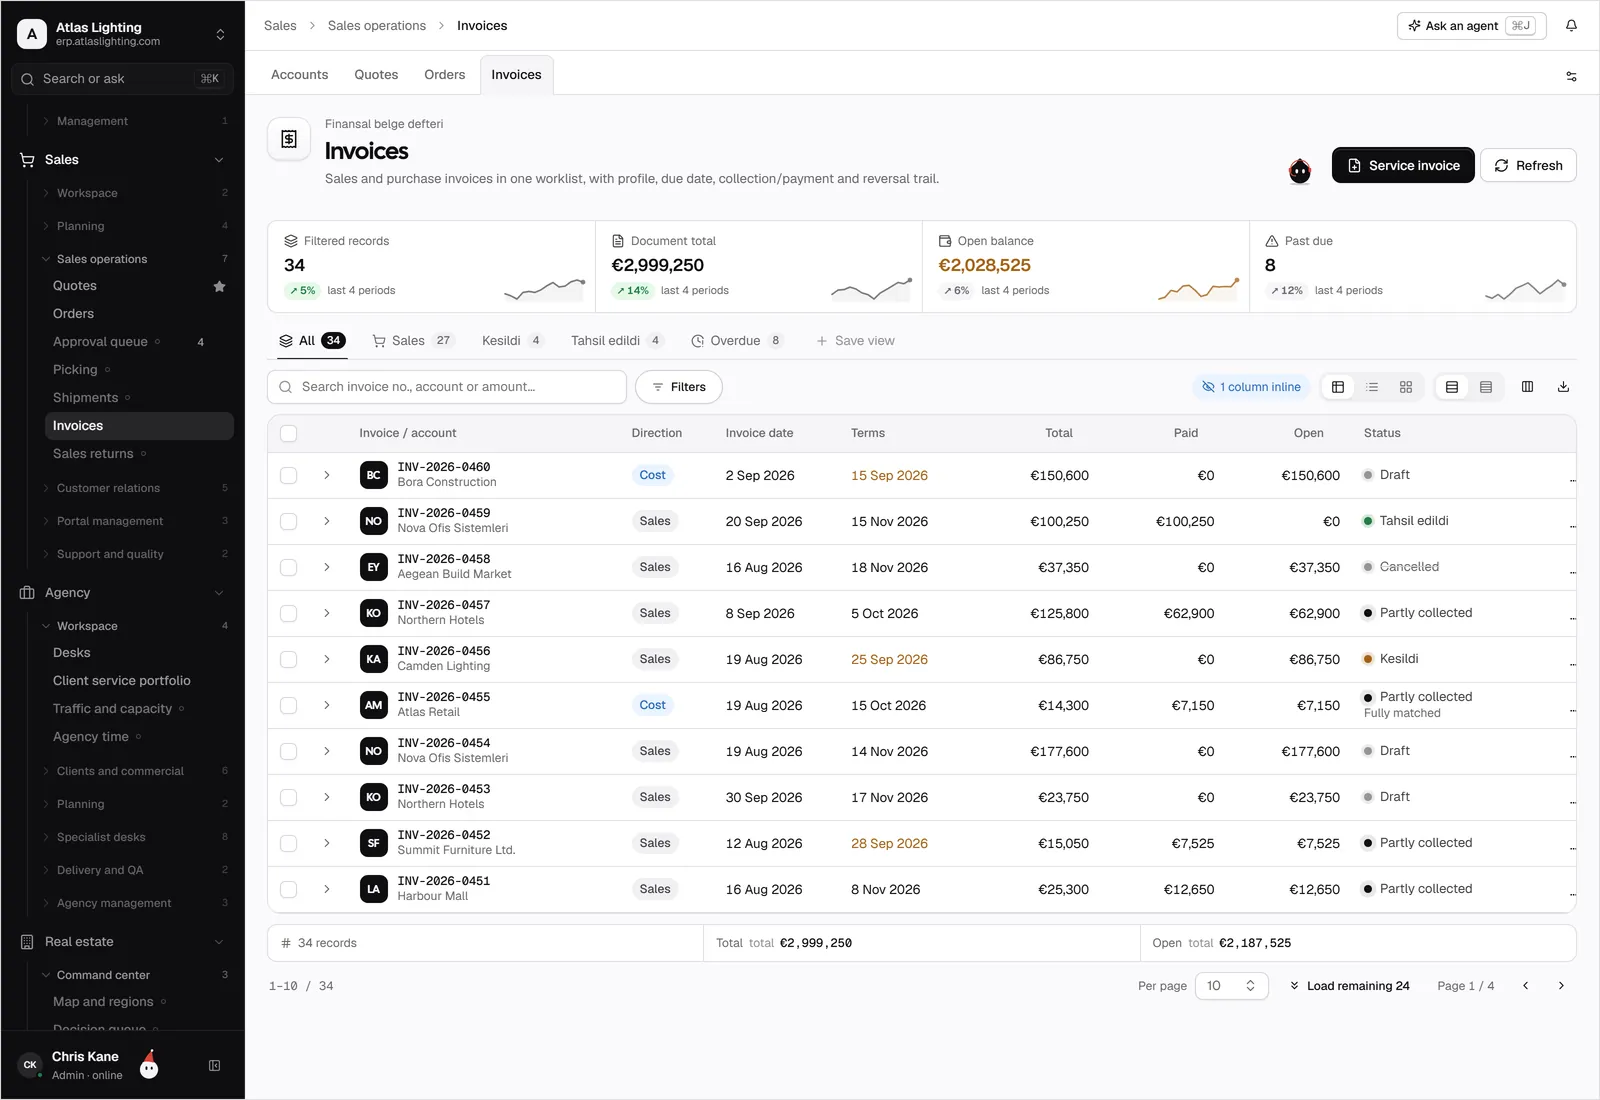Check the INV-2026-0455 row checkbox
The image size is (1600, 1100).
(x=288, y=705)
